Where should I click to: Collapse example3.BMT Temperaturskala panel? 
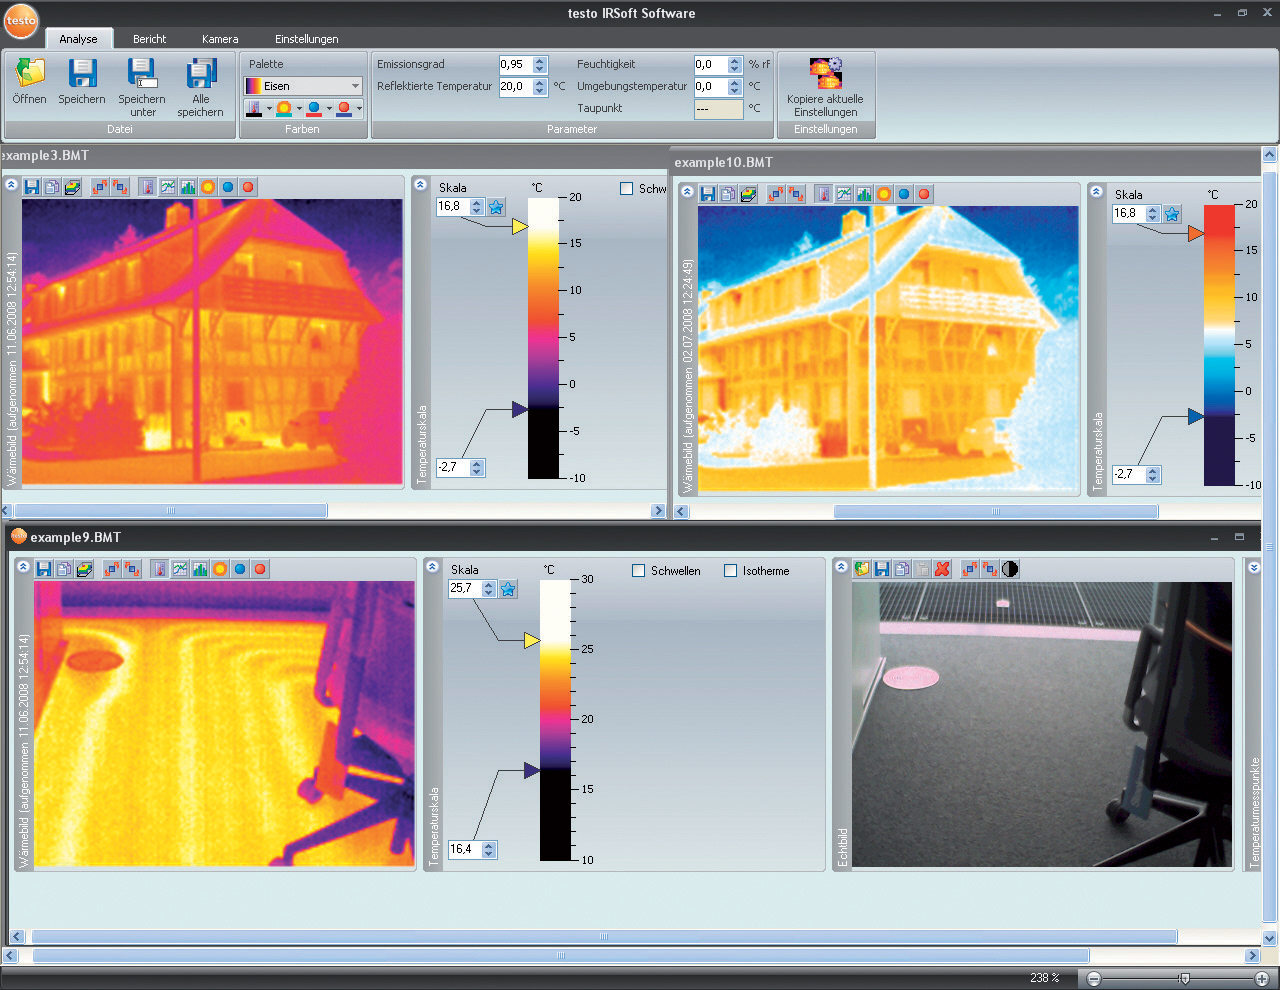click(x=420, y=185)
